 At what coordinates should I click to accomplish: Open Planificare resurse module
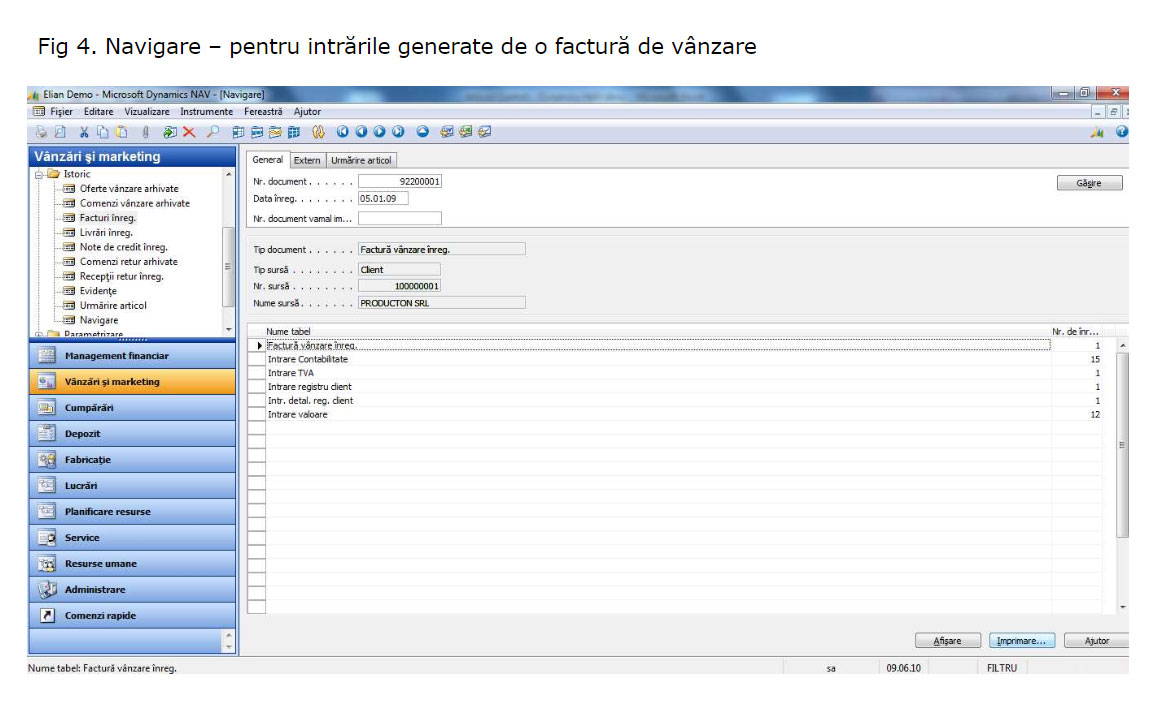pyautogui.click(x=132, y=512)
